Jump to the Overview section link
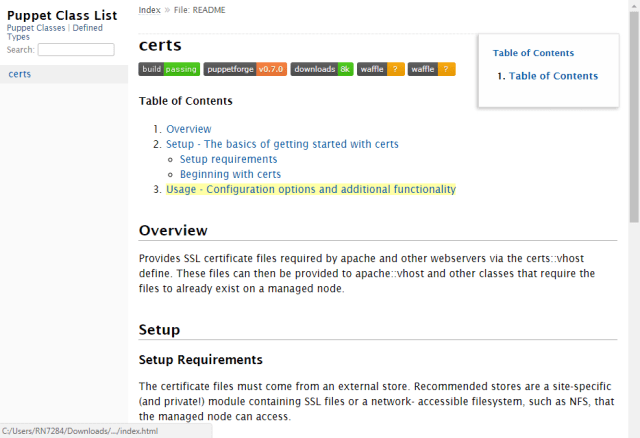 coord(189,129)
